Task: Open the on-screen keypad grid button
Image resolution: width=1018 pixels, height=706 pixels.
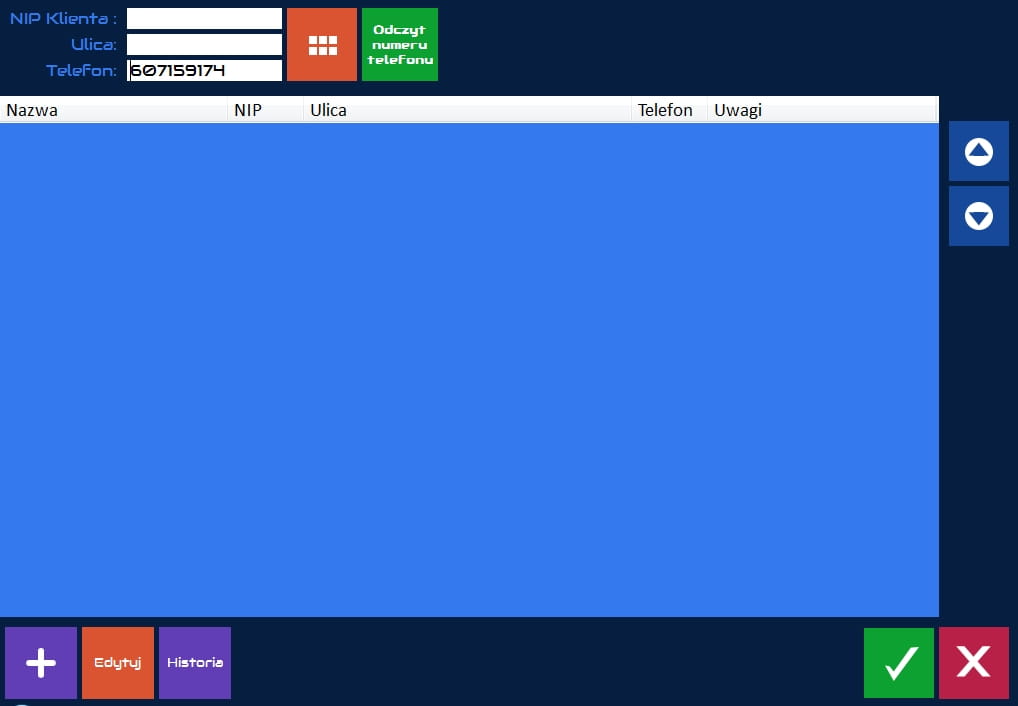Action: point(321,45)
